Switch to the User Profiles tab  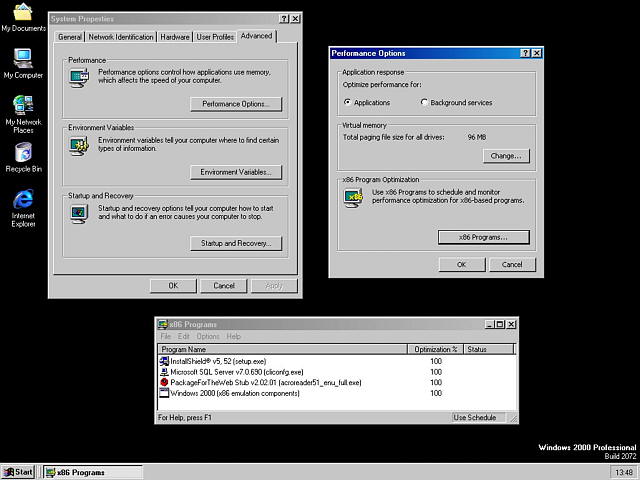click(x=215, y=37)
